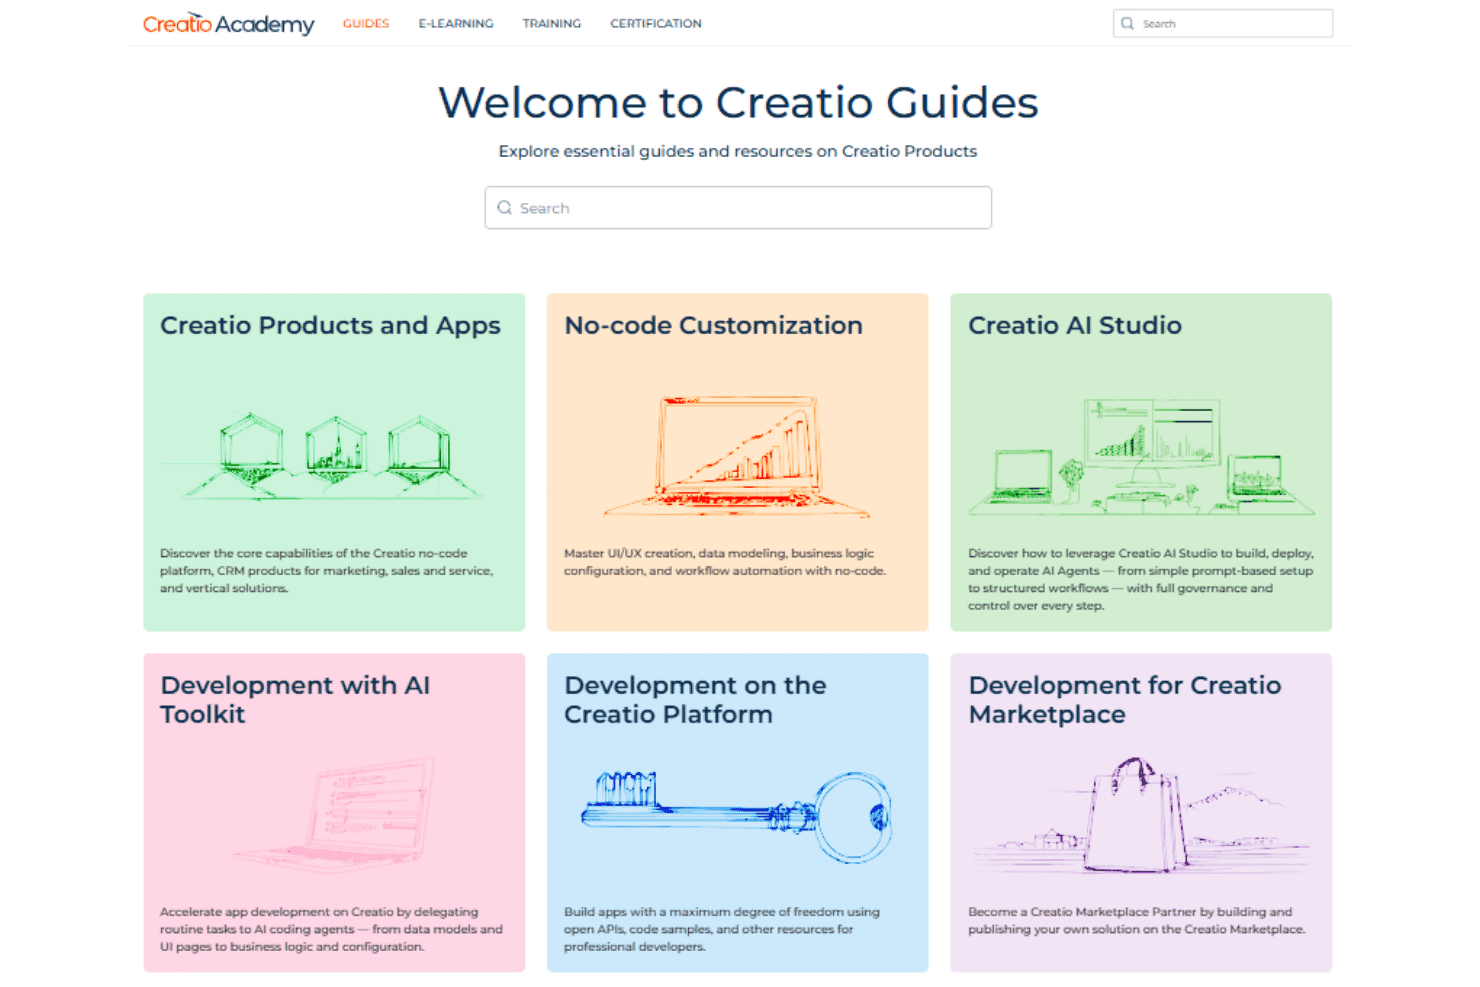Image resolution: width=1480 pixels, height=987 pixels.
Task: Click description starting 'Accelerate app development'
Action: (331, 929)
